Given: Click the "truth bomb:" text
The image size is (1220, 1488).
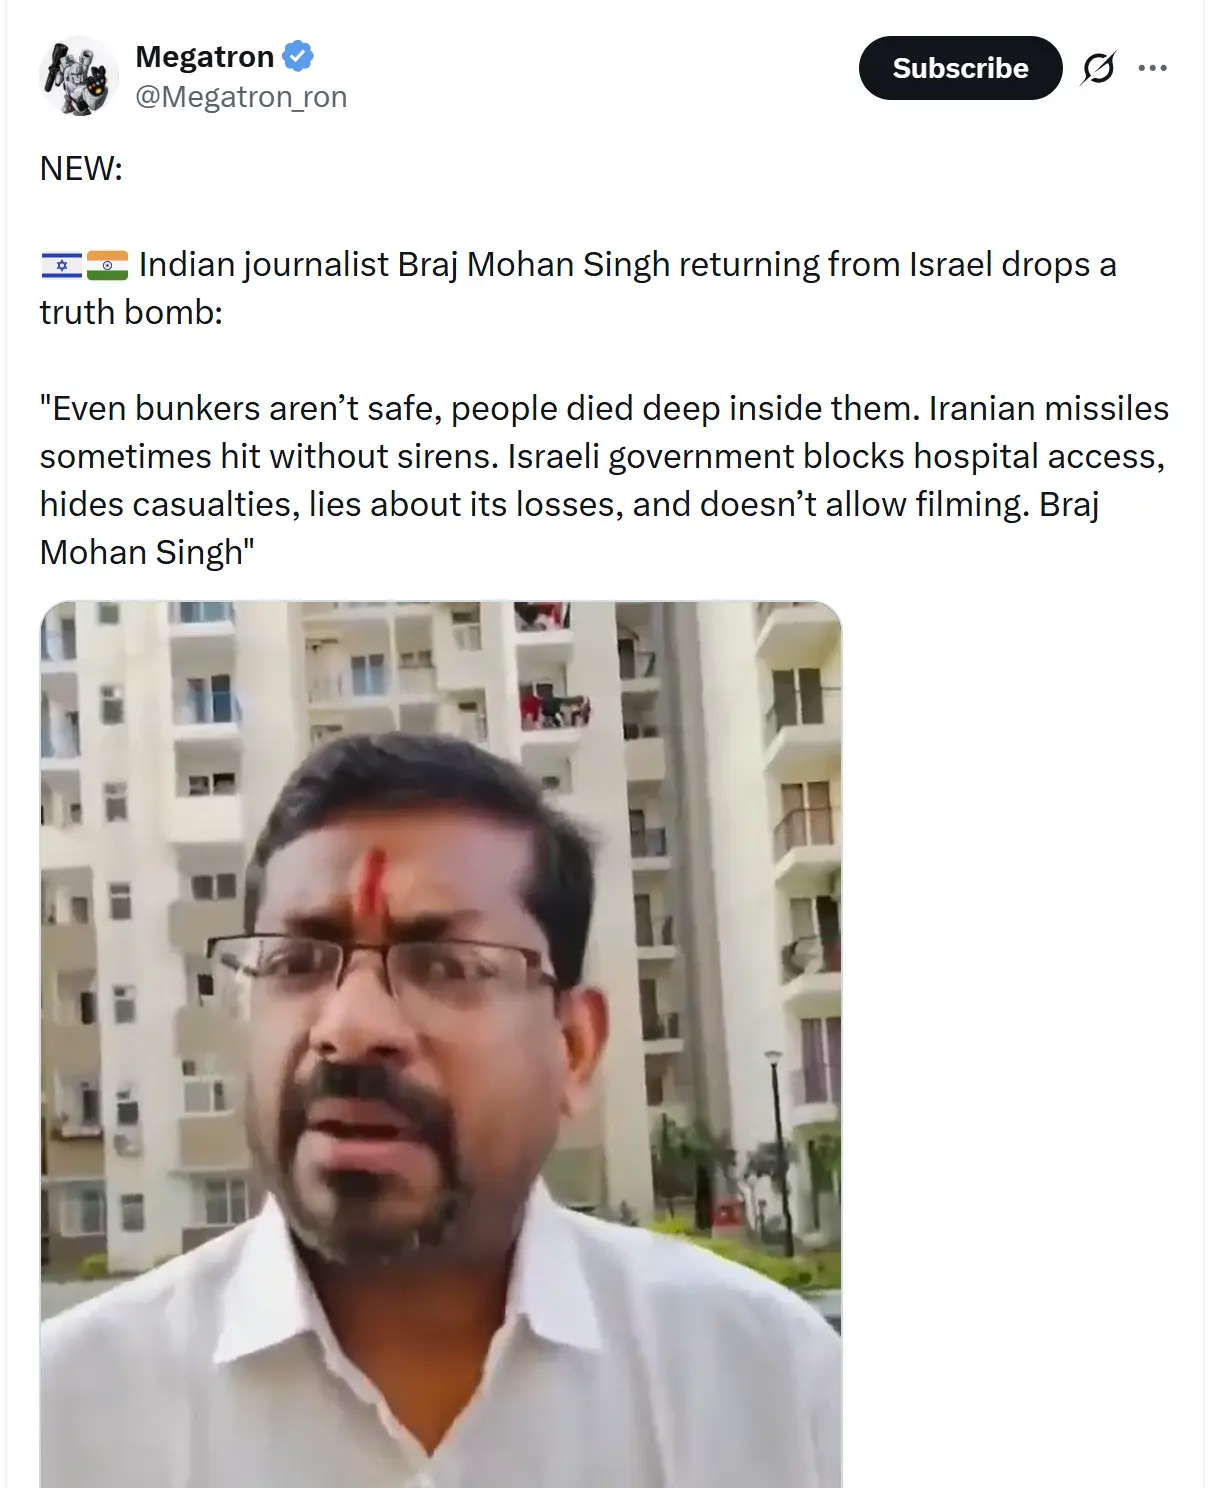Looking at the screenshot, I should pyautogui.click(x=131, y=313).
